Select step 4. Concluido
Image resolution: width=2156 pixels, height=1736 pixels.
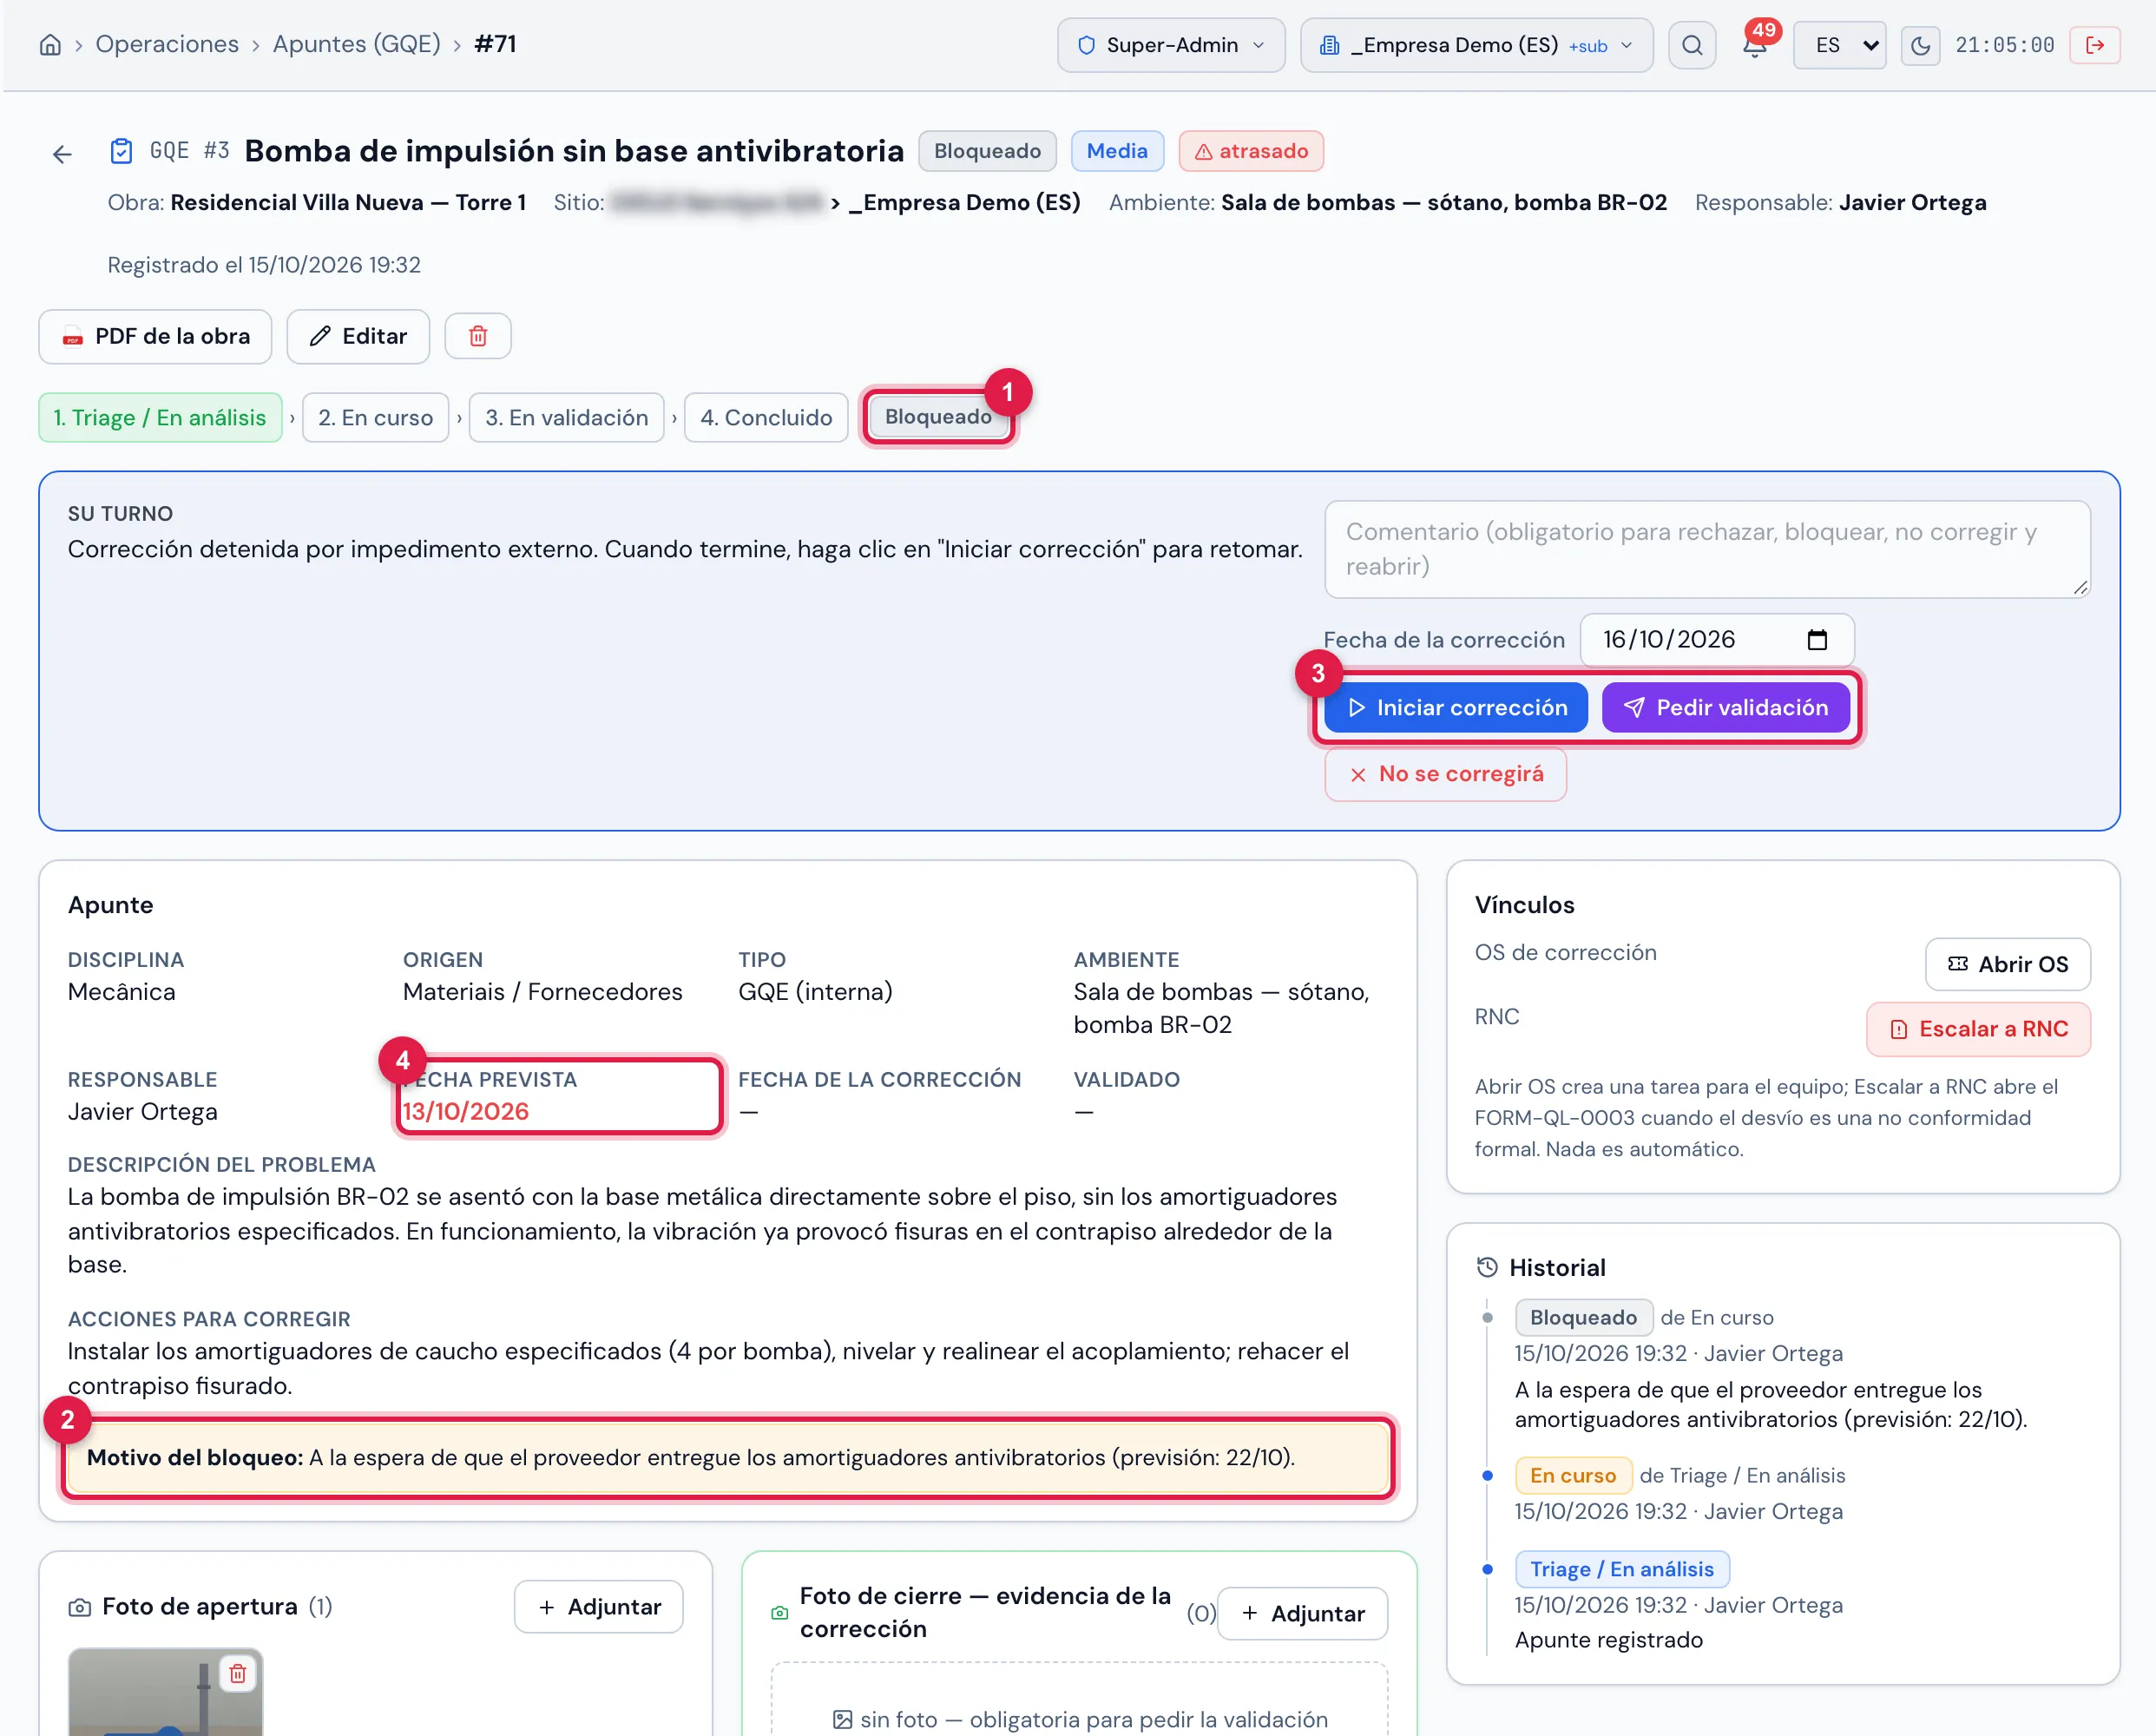tap(766, 417)
